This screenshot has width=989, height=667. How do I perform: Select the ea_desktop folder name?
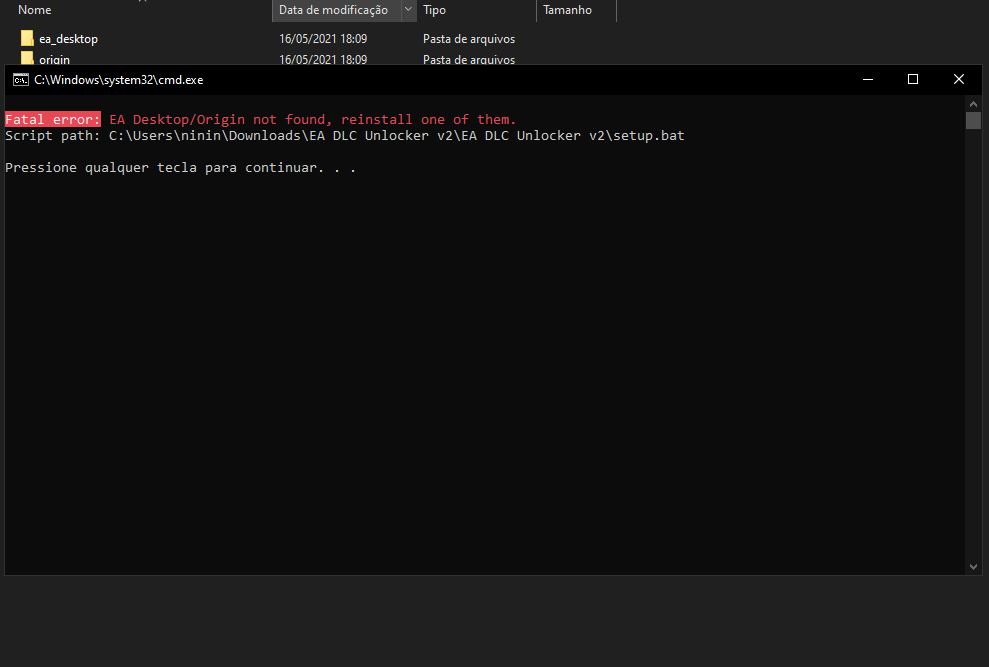point(68,39)
